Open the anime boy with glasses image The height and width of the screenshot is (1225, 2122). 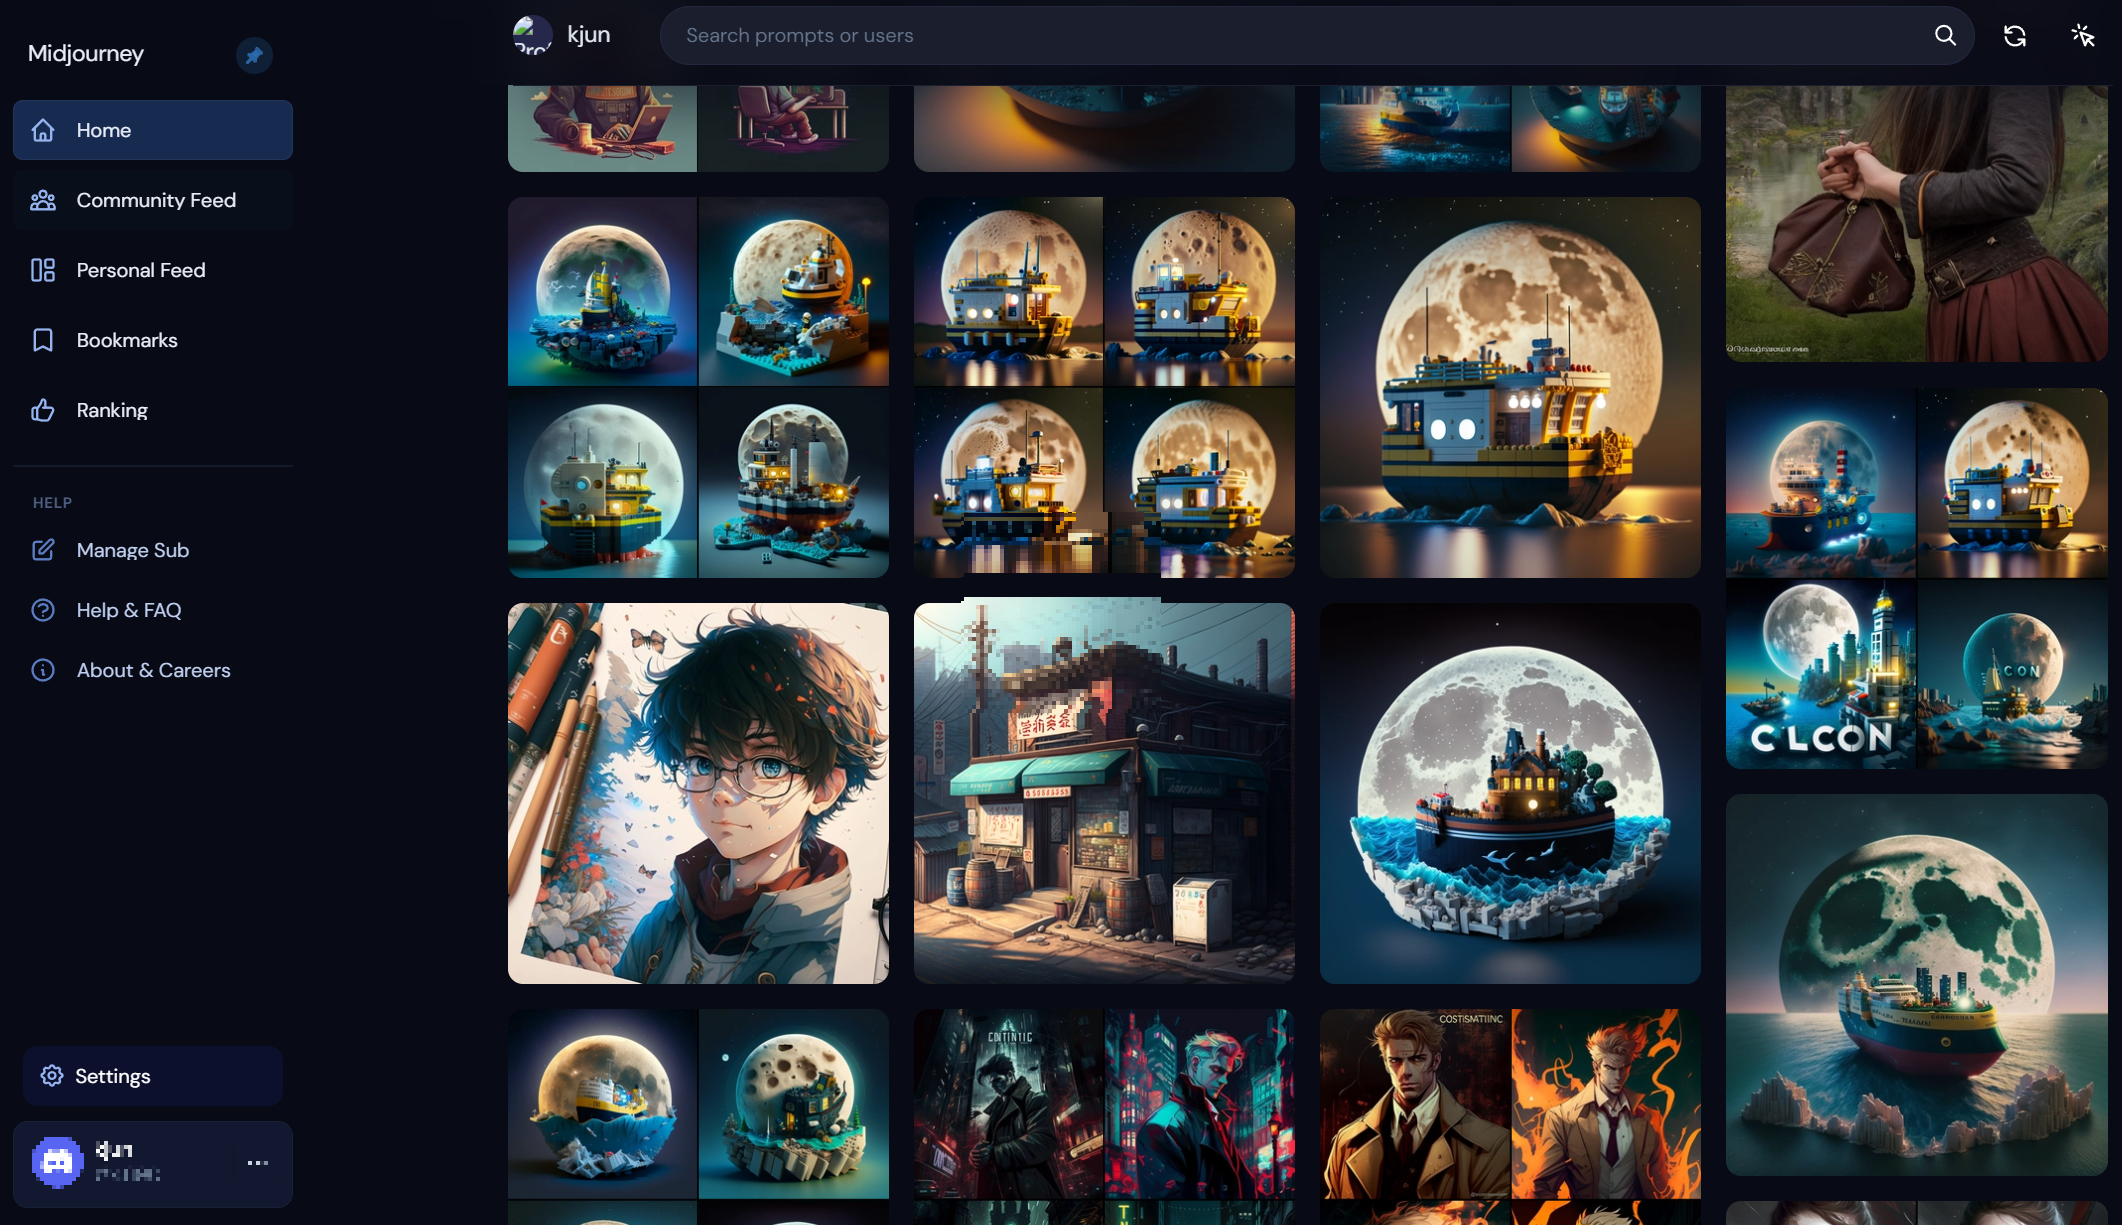click(698, 793)
